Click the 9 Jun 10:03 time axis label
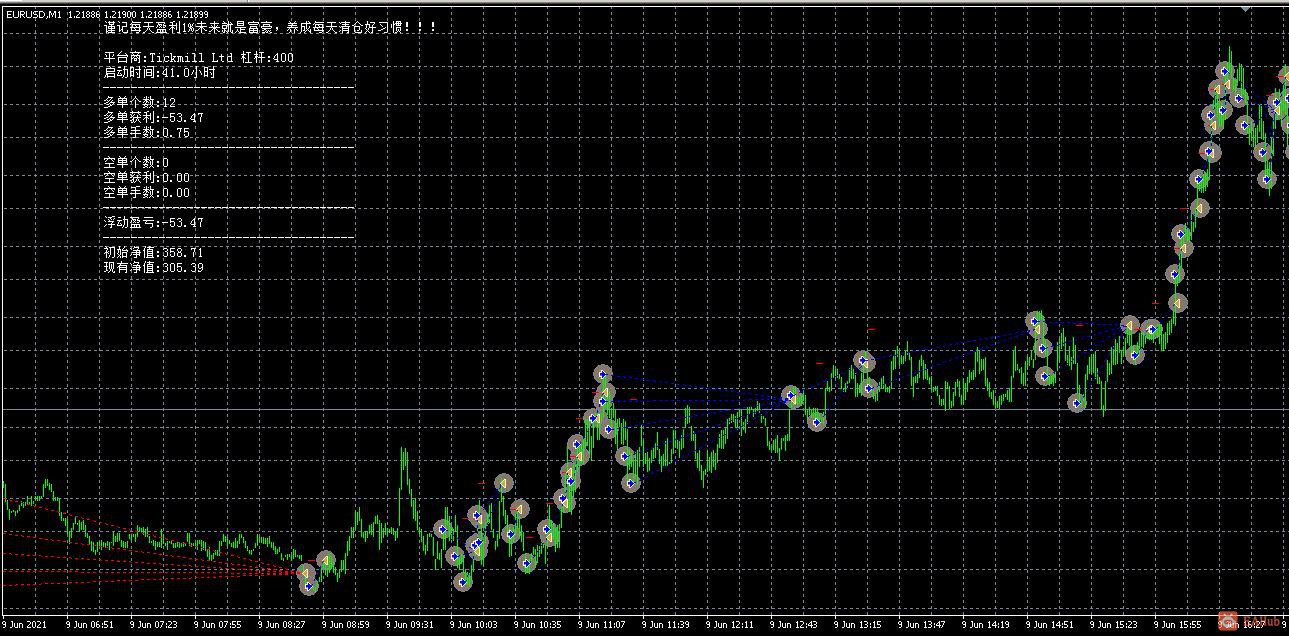Viewport: 1289px width, 636px height. [474, 625]
